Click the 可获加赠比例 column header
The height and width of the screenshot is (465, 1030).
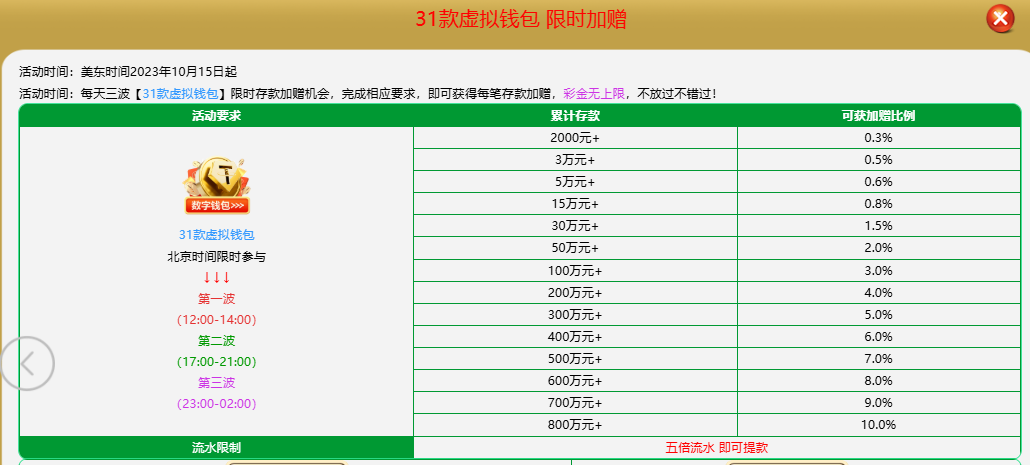tap(878, 116)
